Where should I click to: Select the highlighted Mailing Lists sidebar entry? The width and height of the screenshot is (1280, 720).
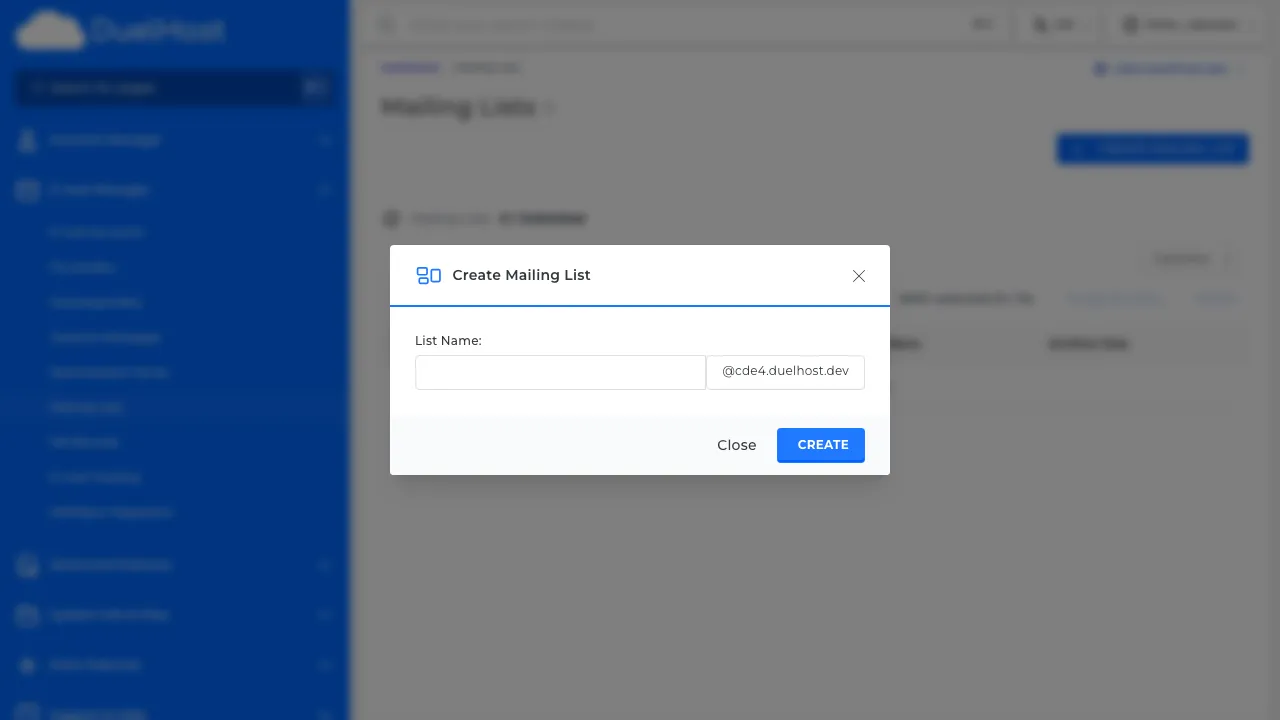pos(87,407)
